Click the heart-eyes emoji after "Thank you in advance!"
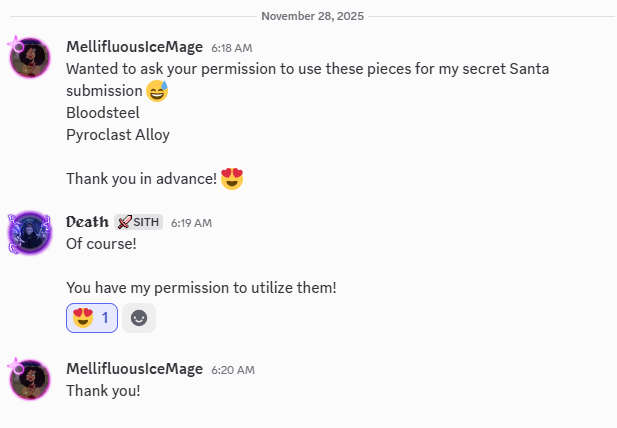Image resolution: width=617 pixels, height=428 pixels. pyautogui.click(x=232, y=179)
